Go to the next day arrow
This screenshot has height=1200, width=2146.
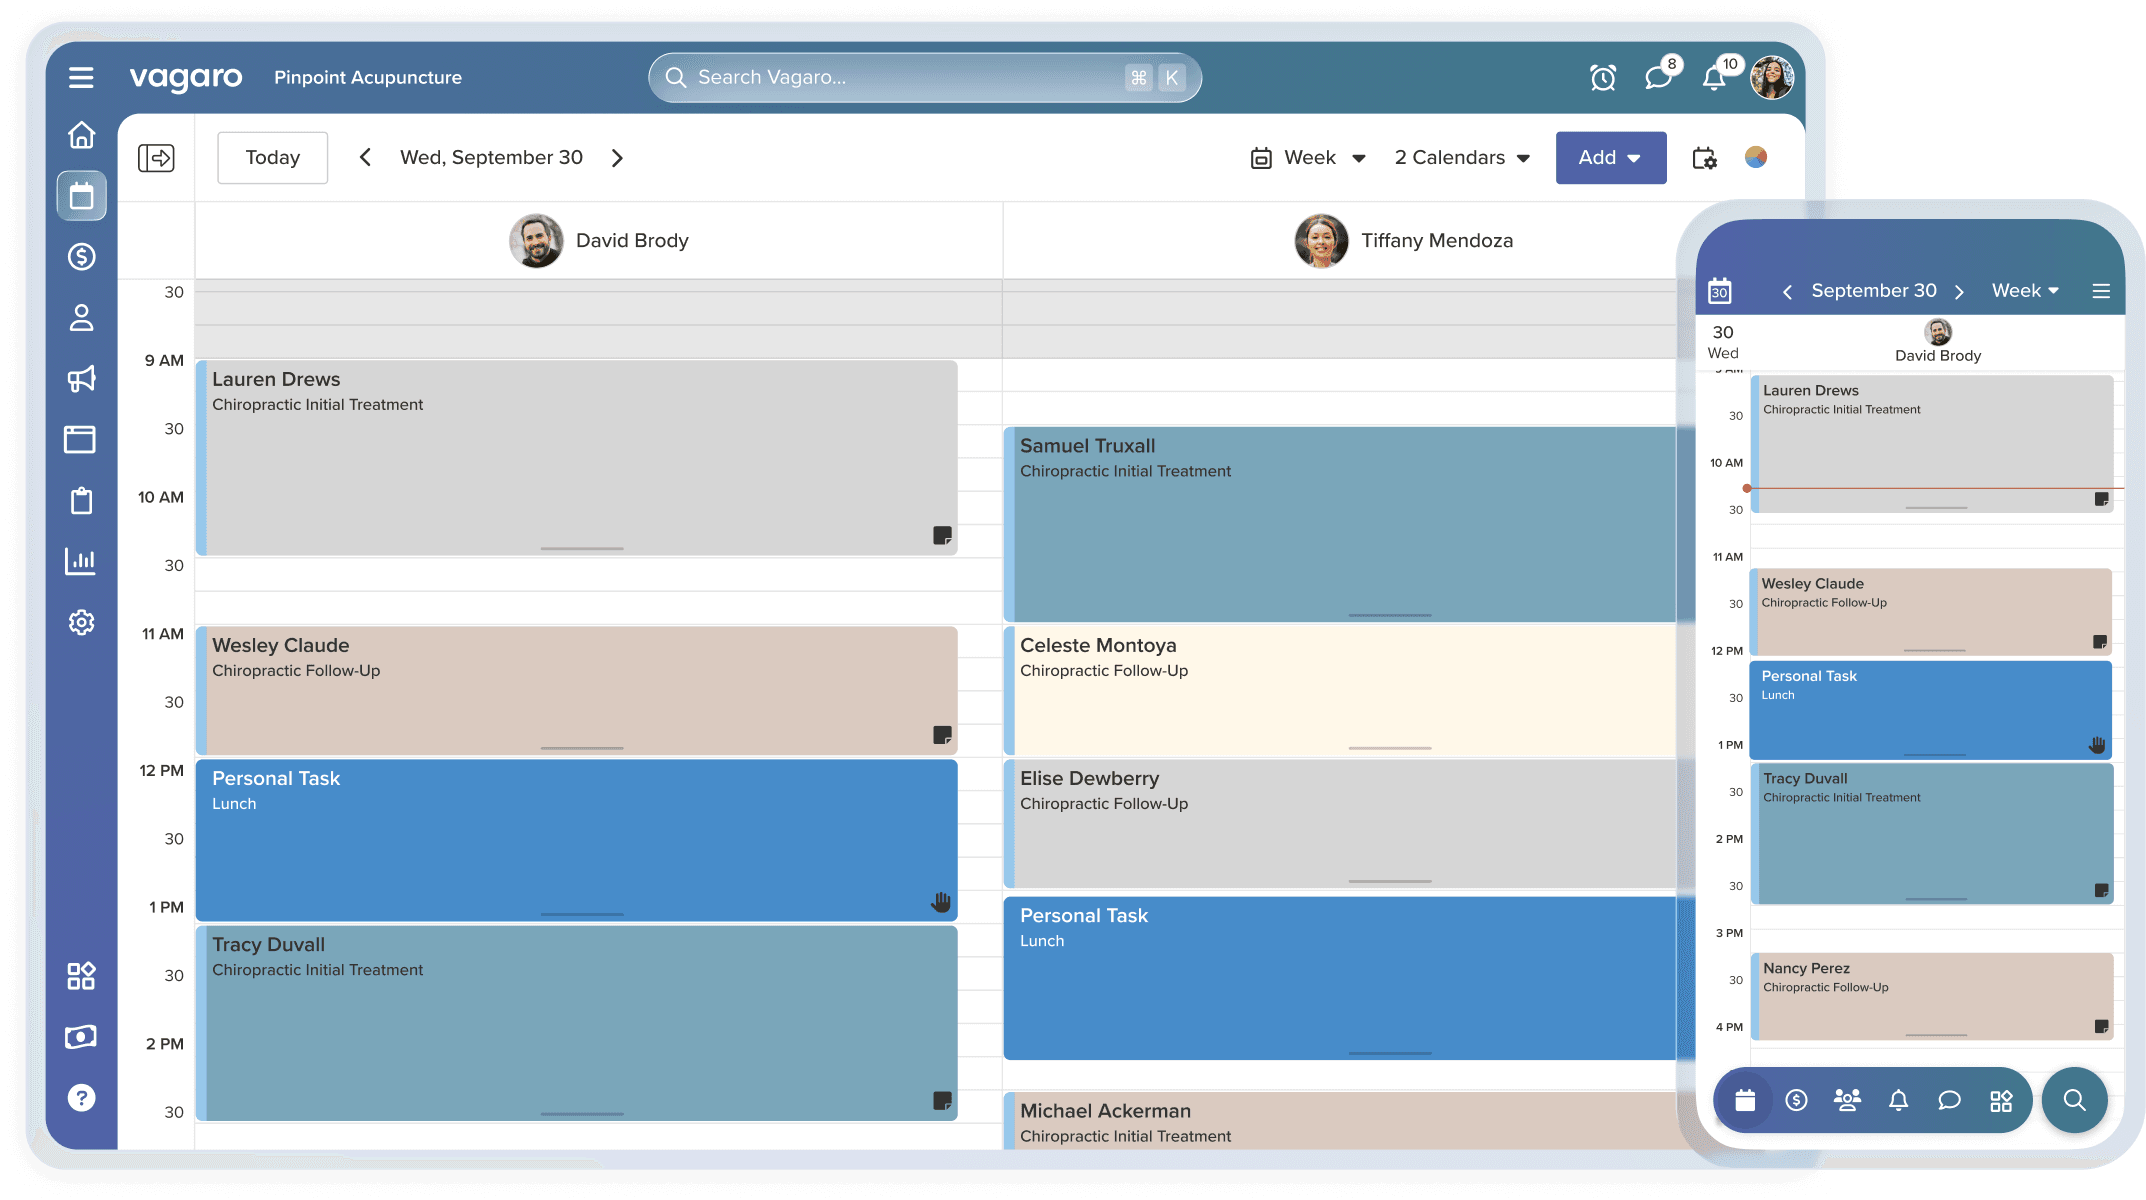(x=617, y=158)
